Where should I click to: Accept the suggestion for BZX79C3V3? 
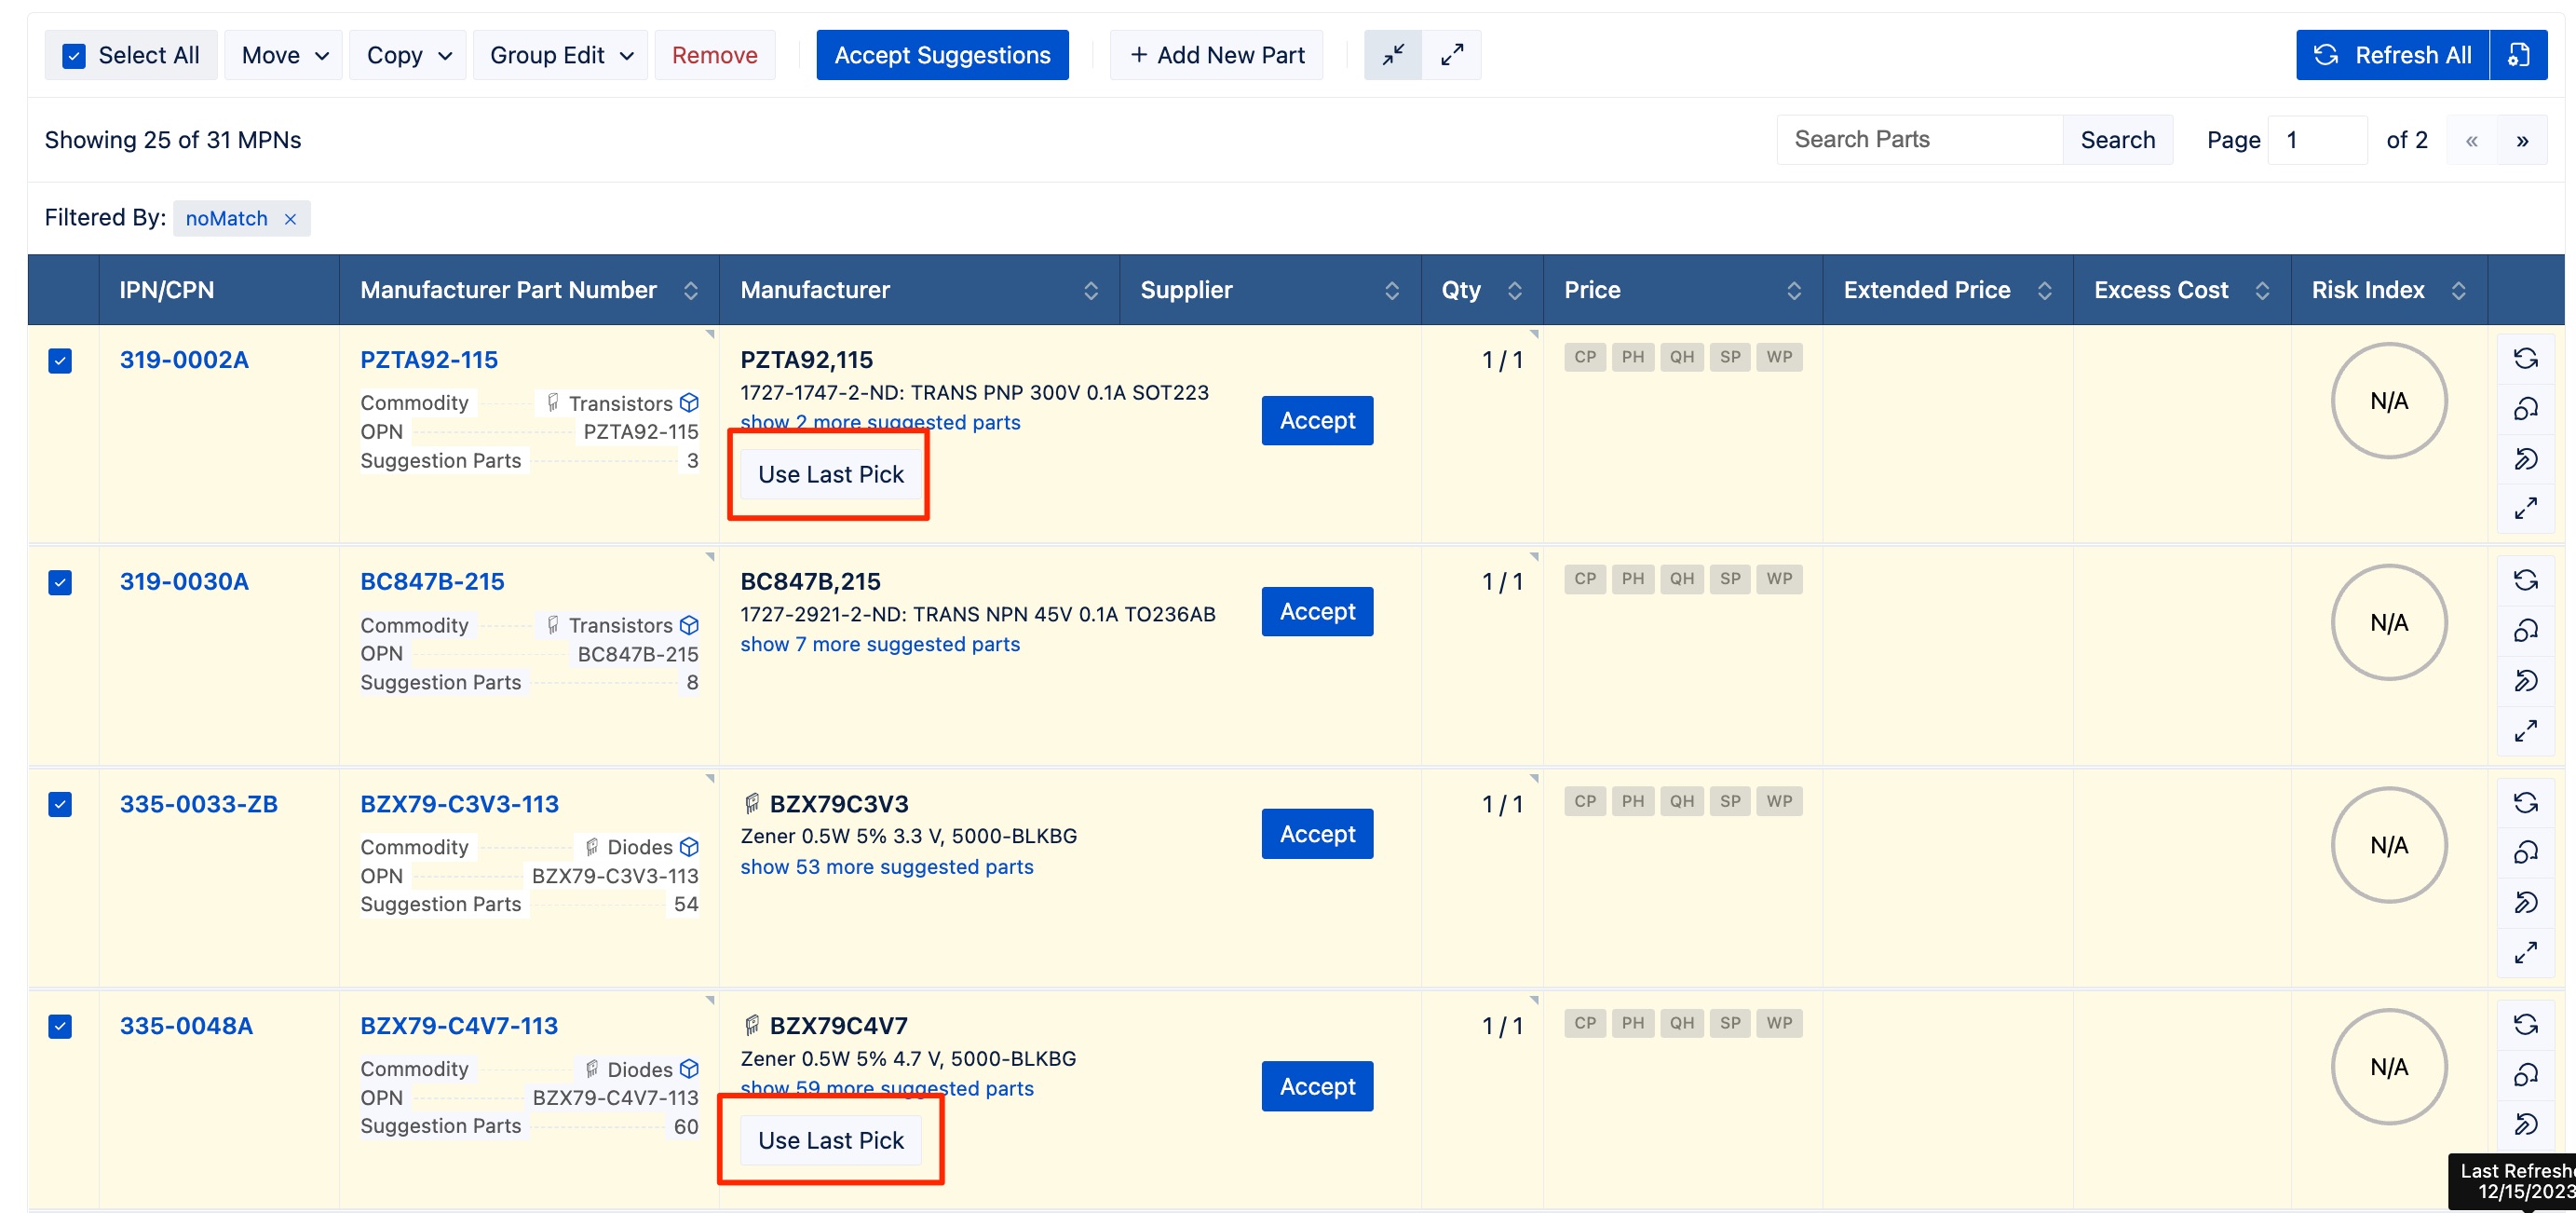(1317, 834)
